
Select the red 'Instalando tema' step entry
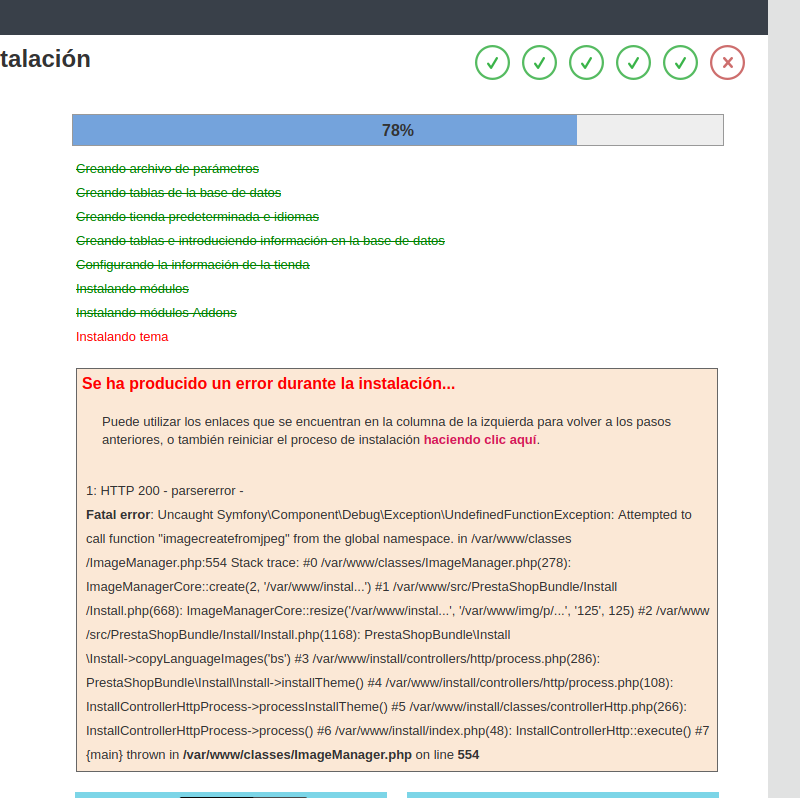pyautogui.click(x=122, y=336)
